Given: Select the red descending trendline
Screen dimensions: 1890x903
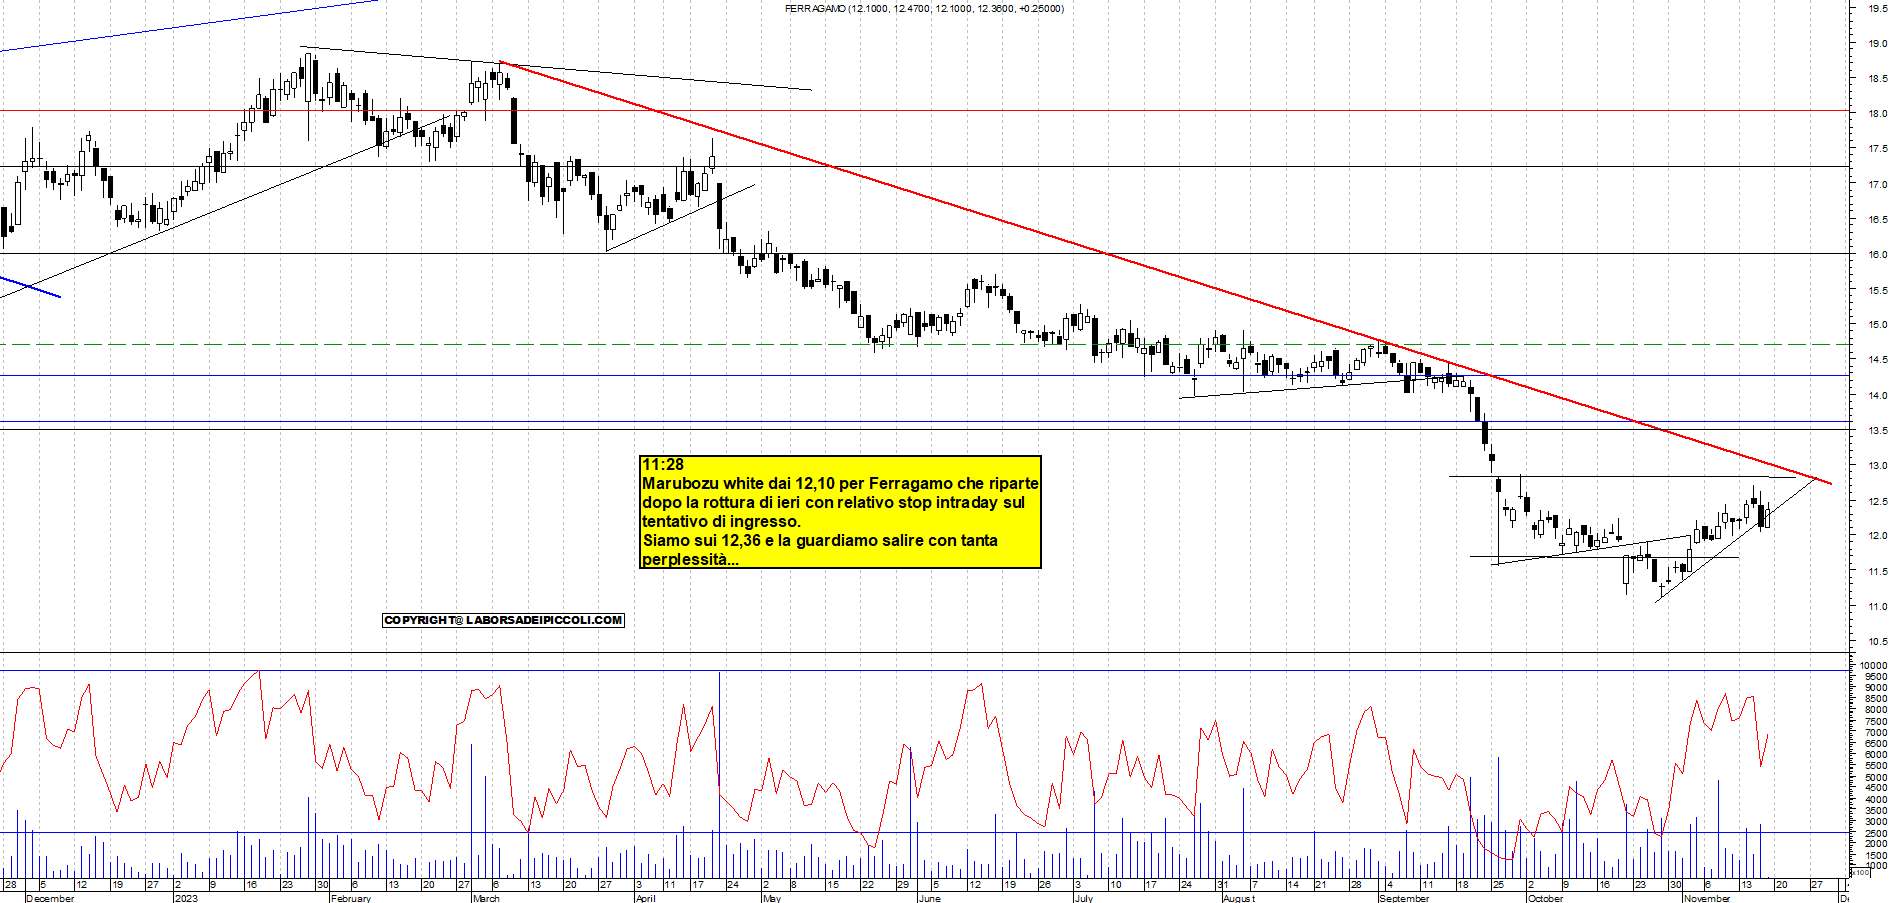Looking at the screenshot, I should click(x=1165, y=273).
